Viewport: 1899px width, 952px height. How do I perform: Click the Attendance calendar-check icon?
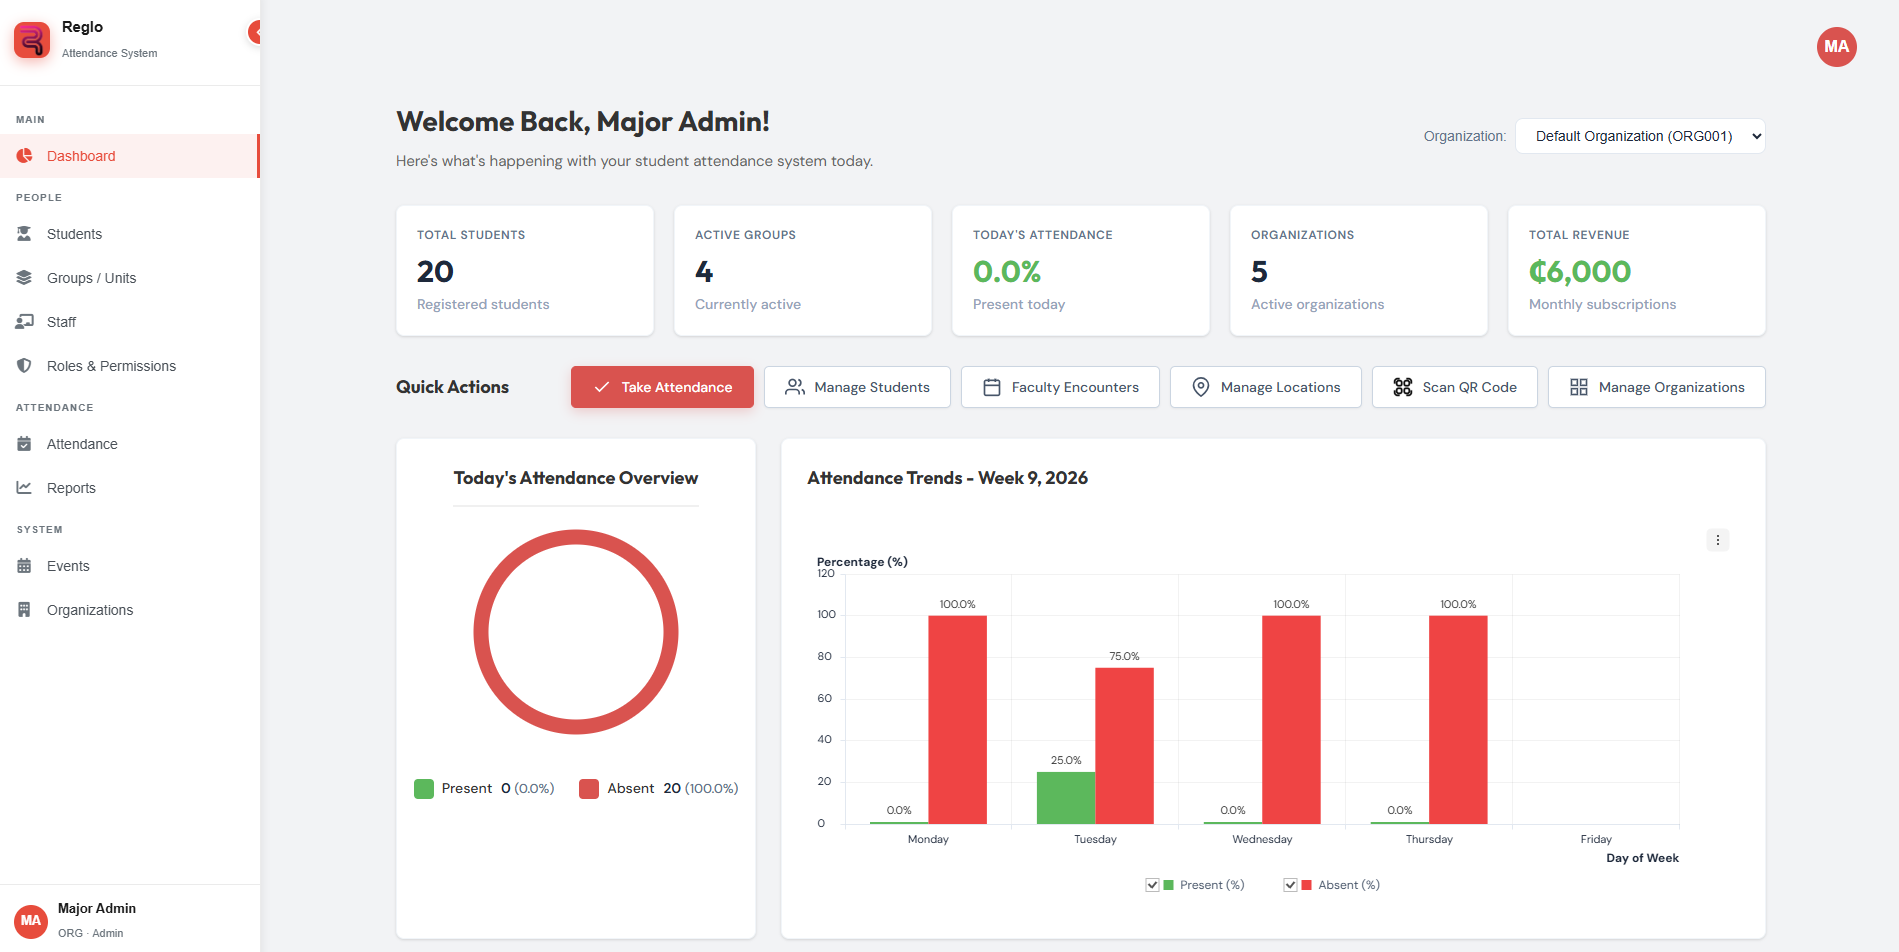click(24, 444)
